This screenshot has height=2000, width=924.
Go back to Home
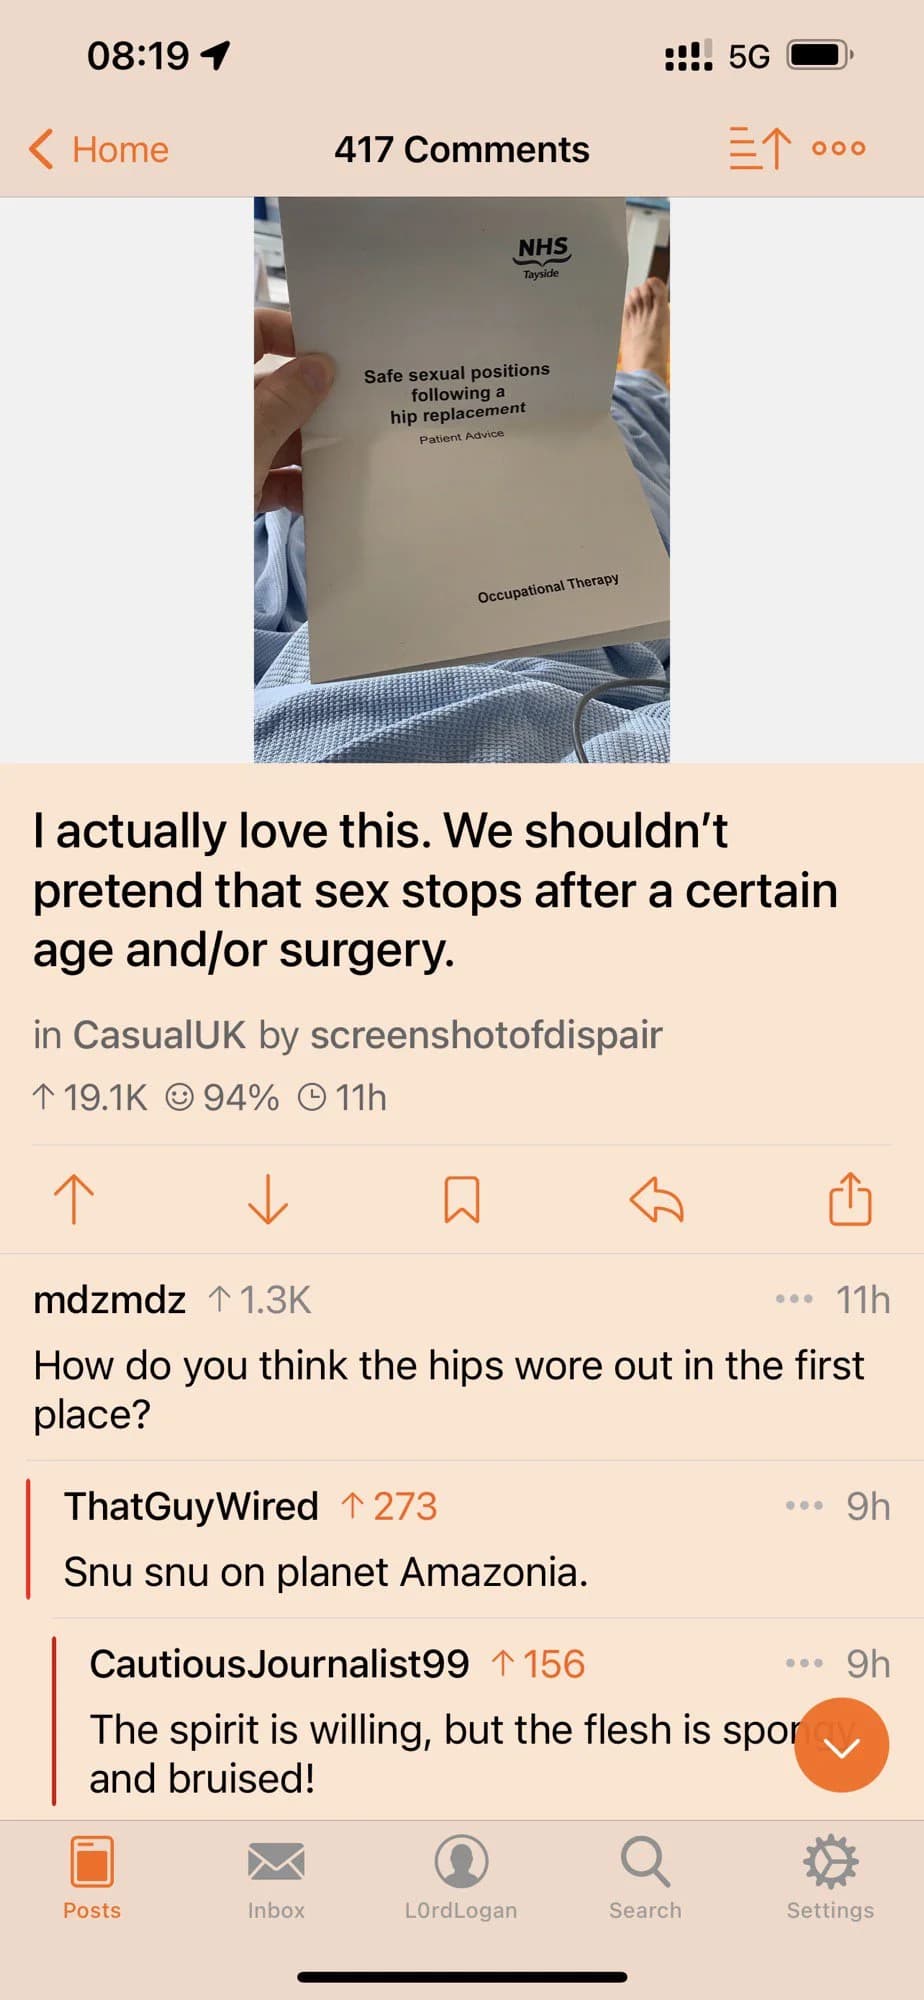click(98, 149)
